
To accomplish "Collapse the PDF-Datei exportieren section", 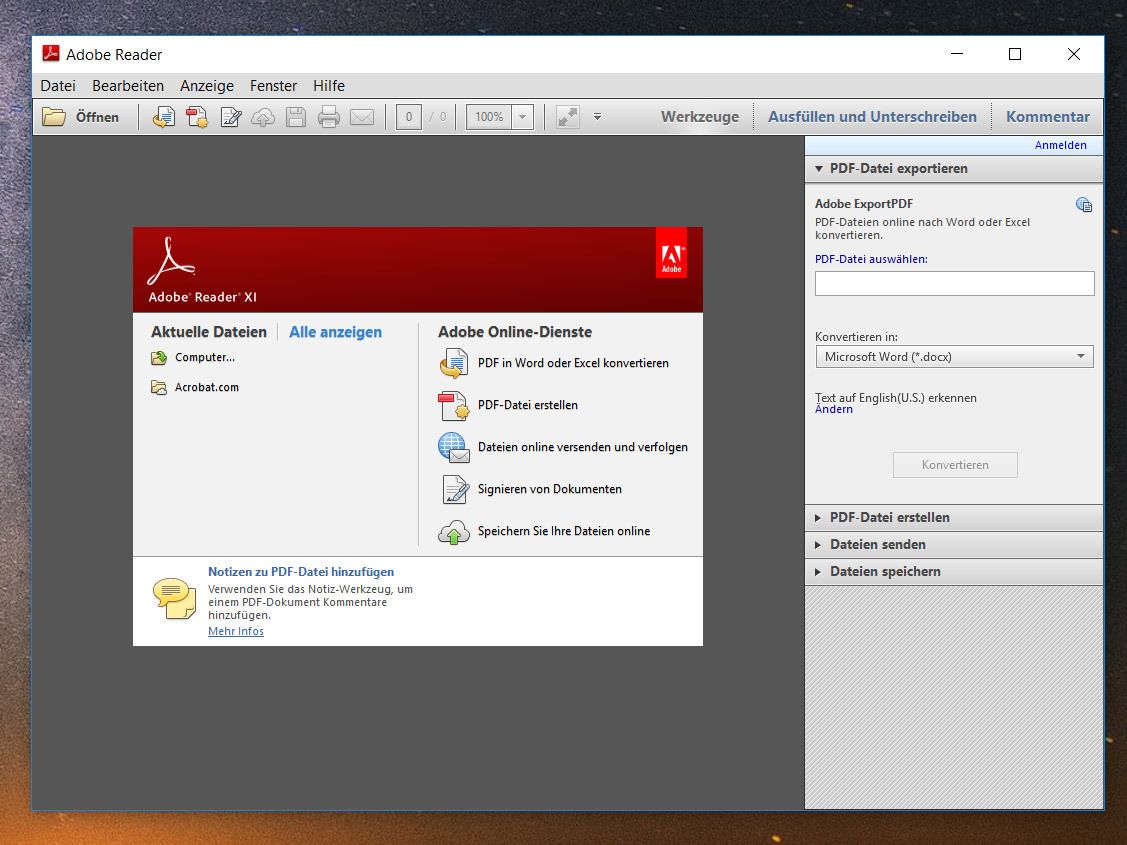I will pos(954,168).
